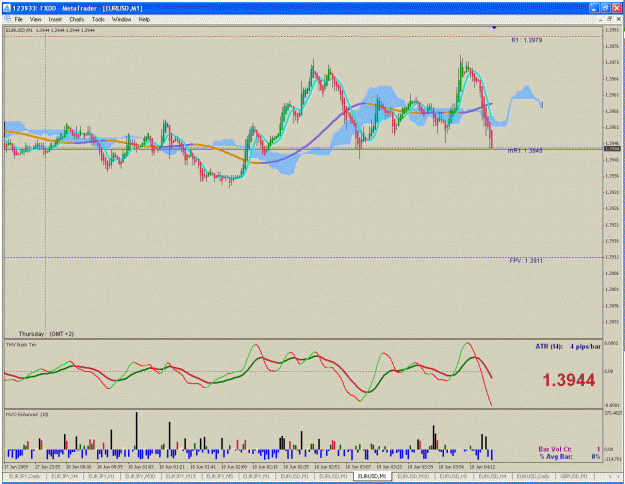Switch to the EURJPY,H1 chart tab
The width and height of the screenshot is (625, 484).
pos(101,476)
